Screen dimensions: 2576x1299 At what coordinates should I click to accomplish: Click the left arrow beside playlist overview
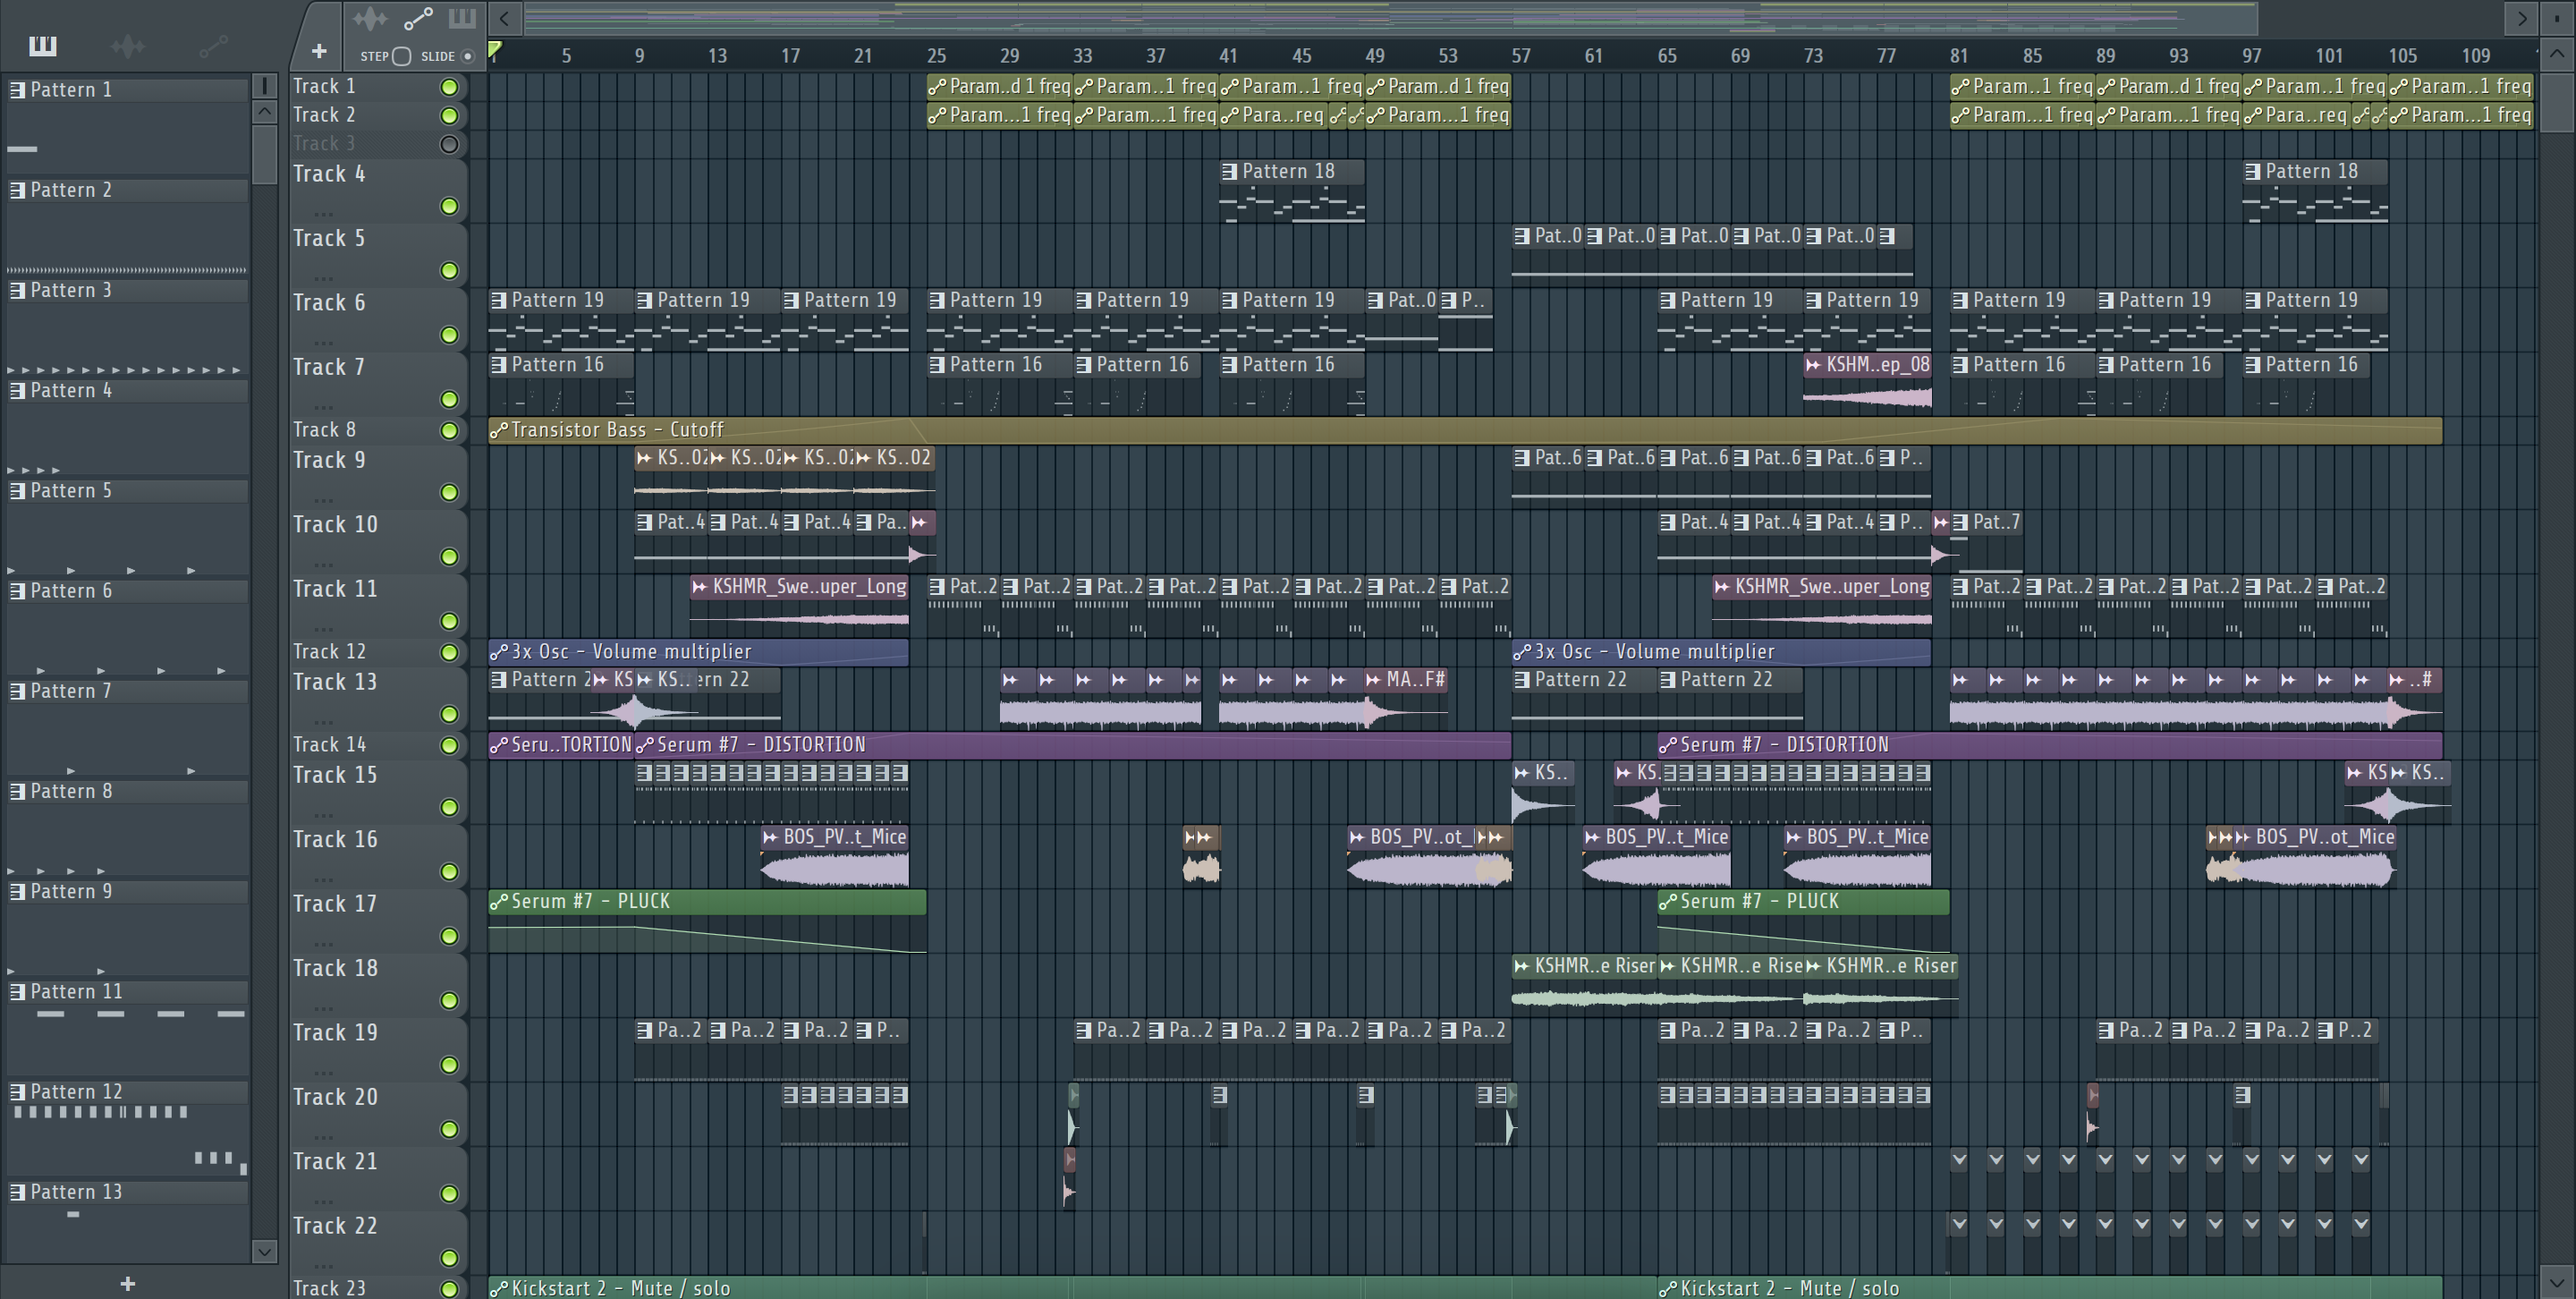tap(505, 18)
